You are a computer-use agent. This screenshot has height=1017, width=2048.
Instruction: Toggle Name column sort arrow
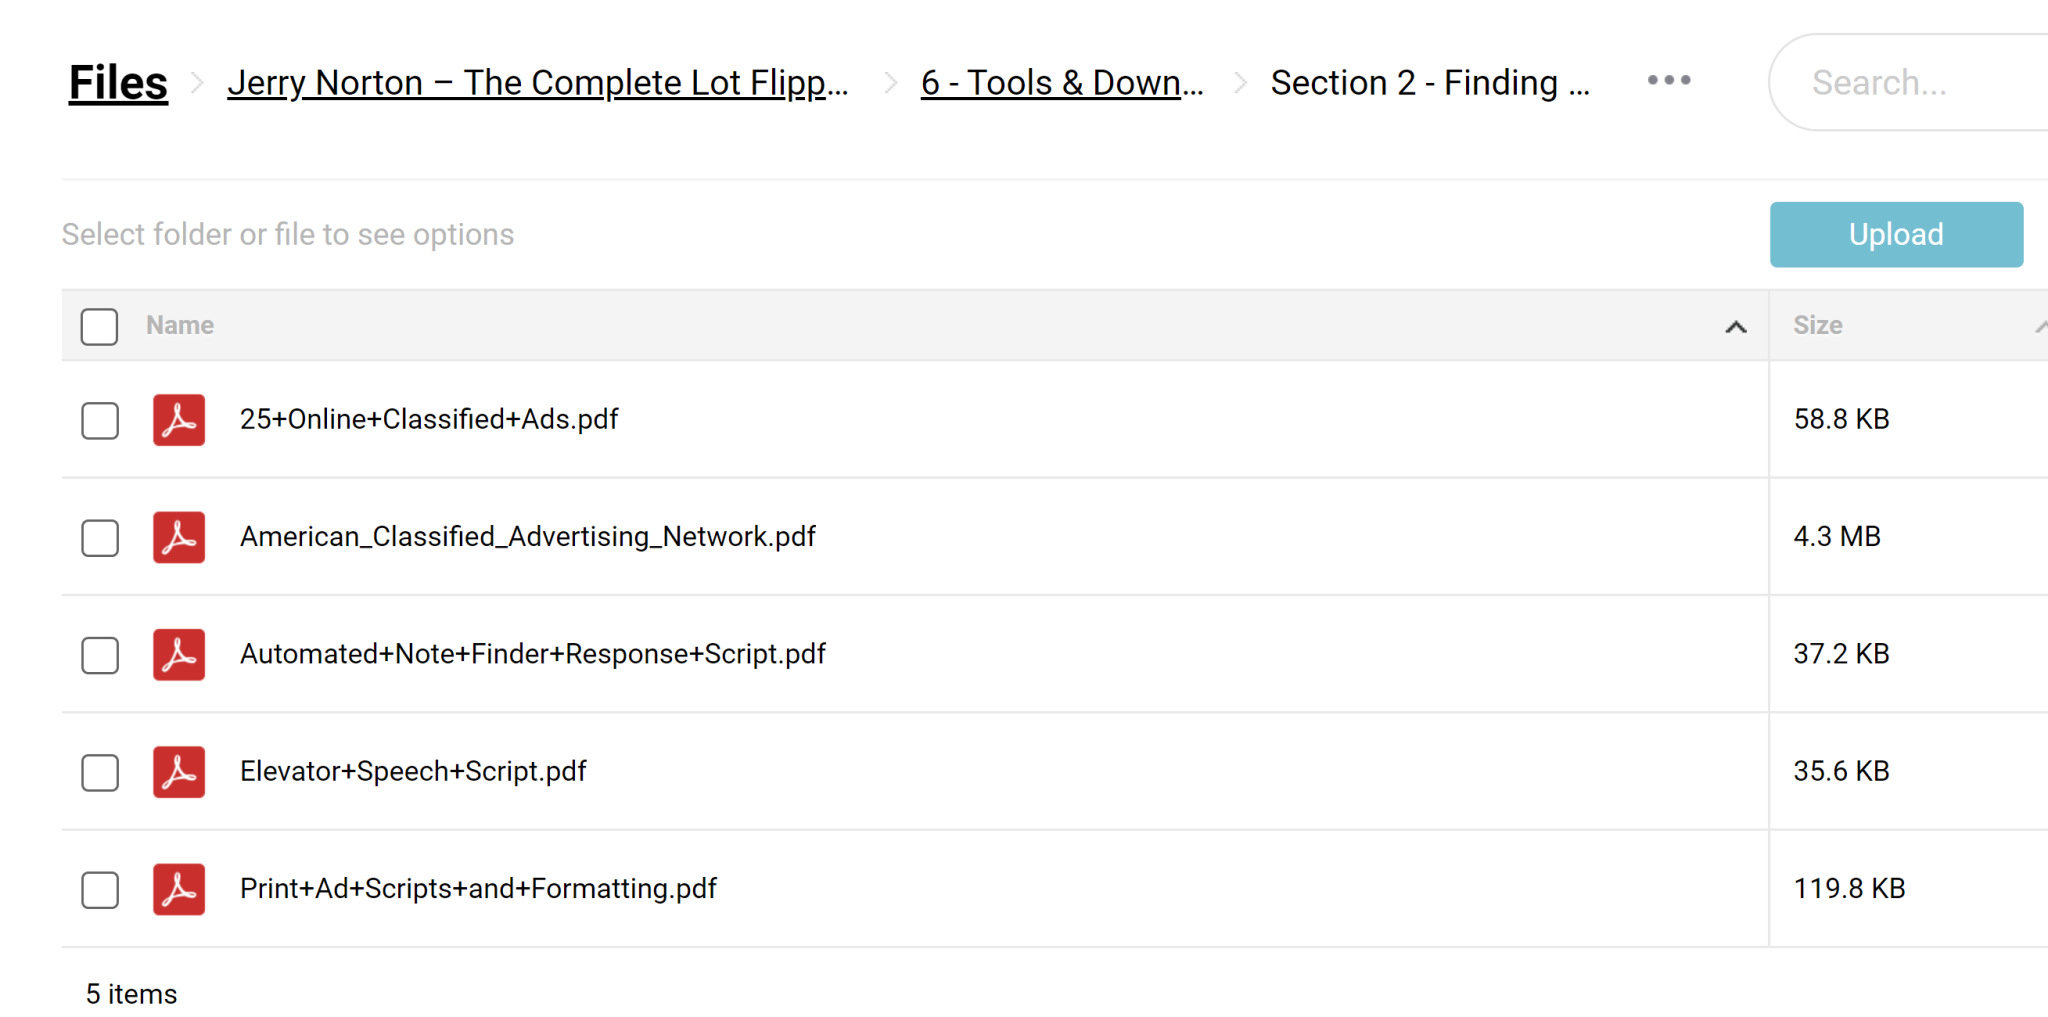[x=1736, y=327]
